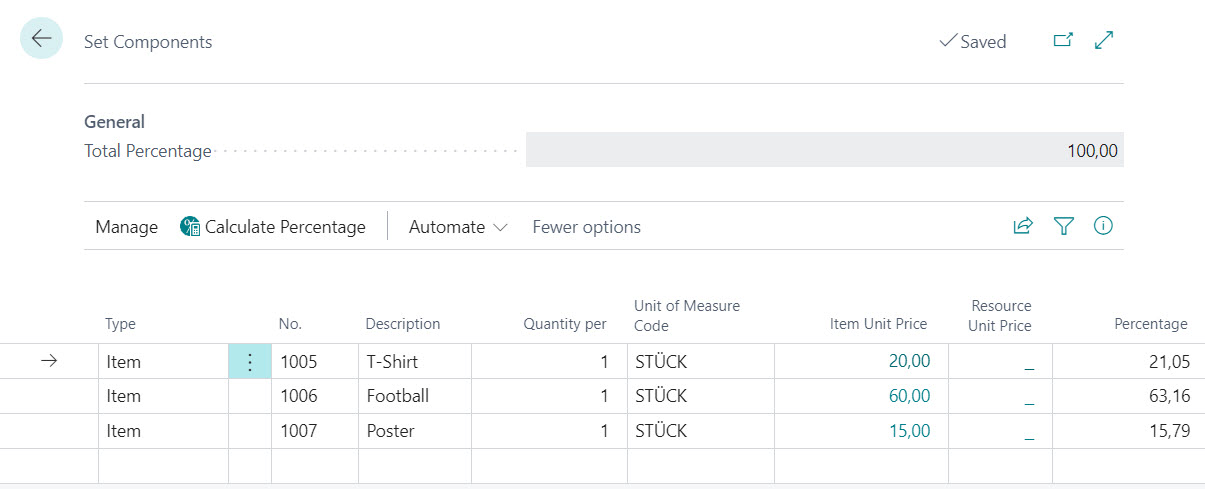Click the Calculate Percentage calculator icon
Screen dimensions: 1205x489
coord(190,227)
